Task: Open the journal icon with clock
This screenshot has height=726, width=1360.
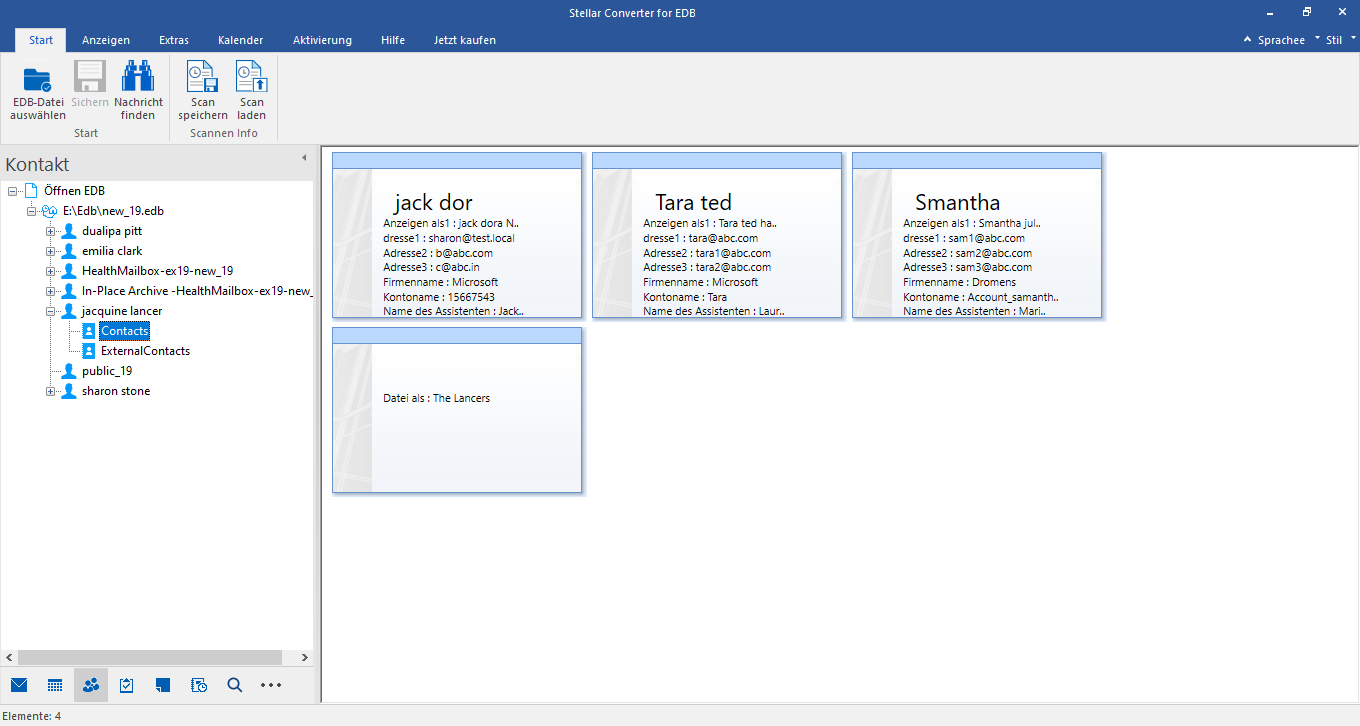Action: tap(199, 685)
